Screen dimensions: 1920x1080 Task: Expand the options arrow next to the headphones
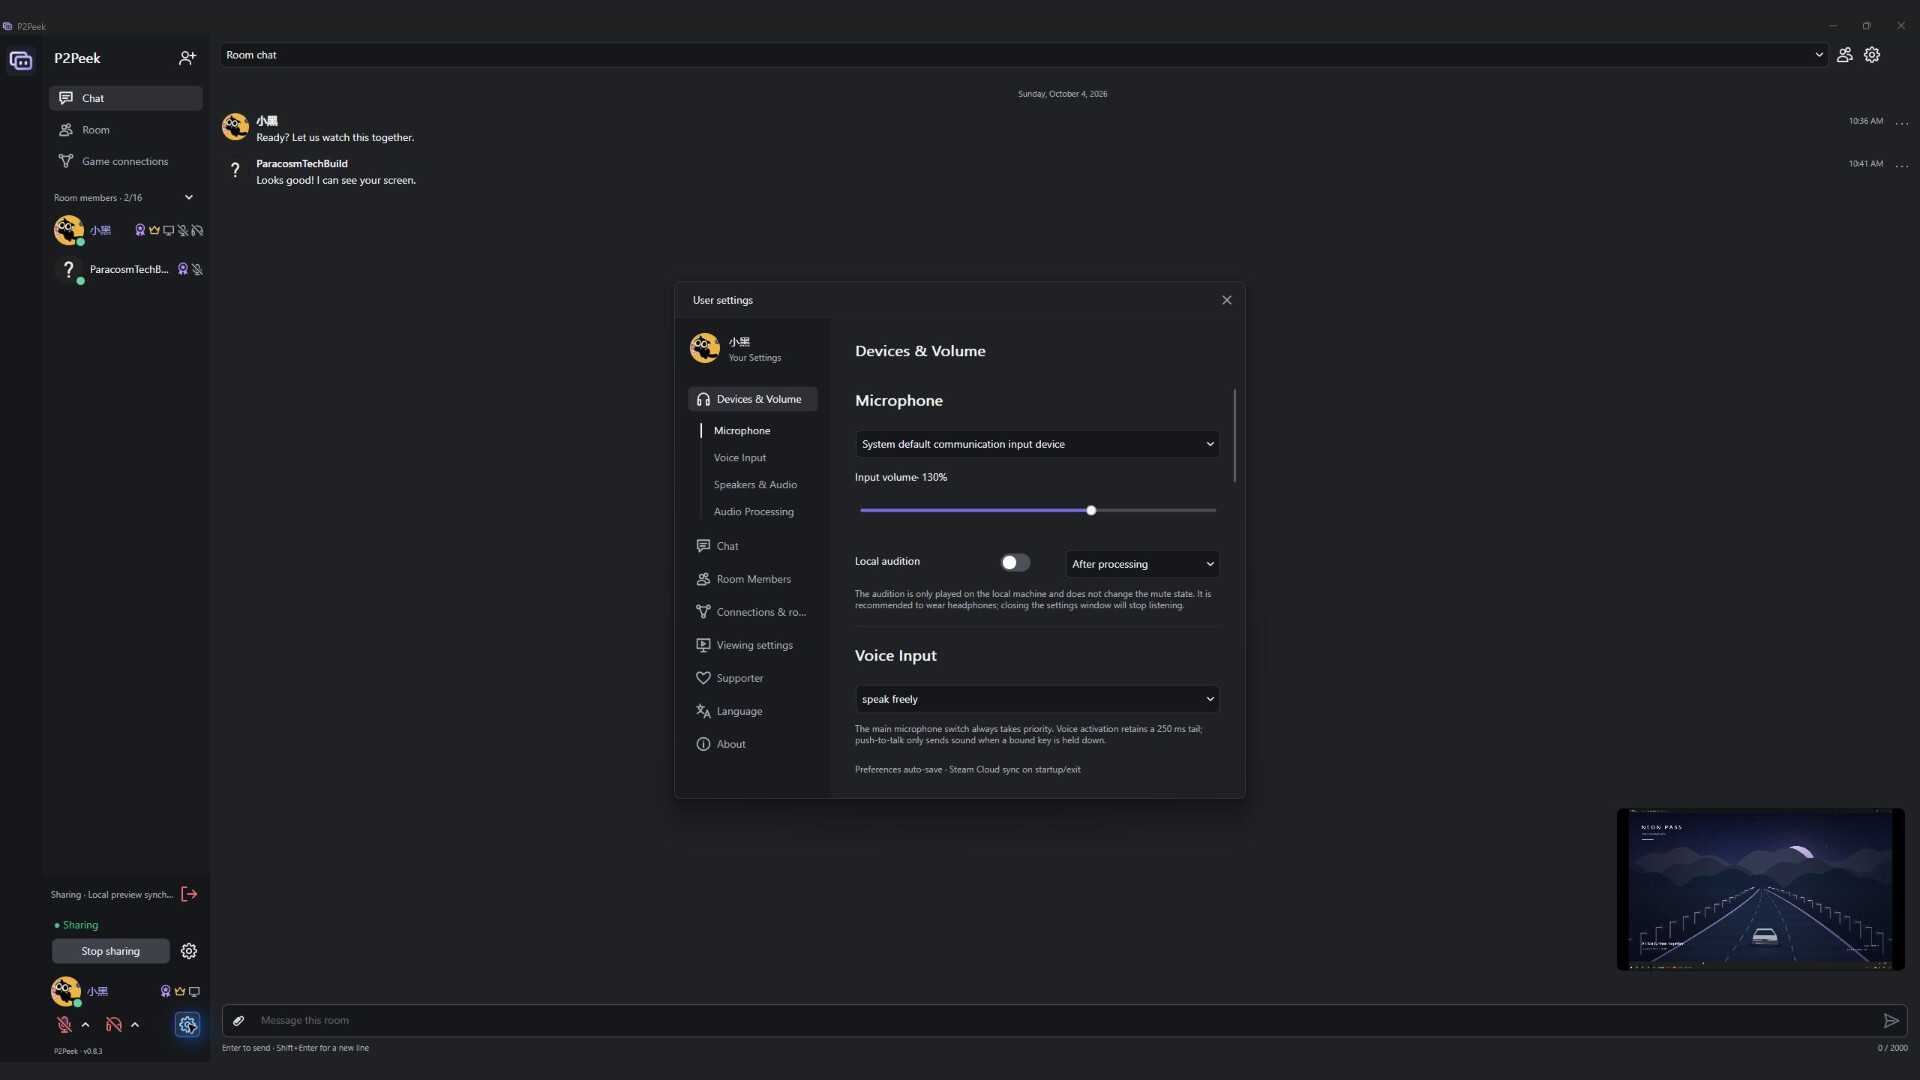135,1025
